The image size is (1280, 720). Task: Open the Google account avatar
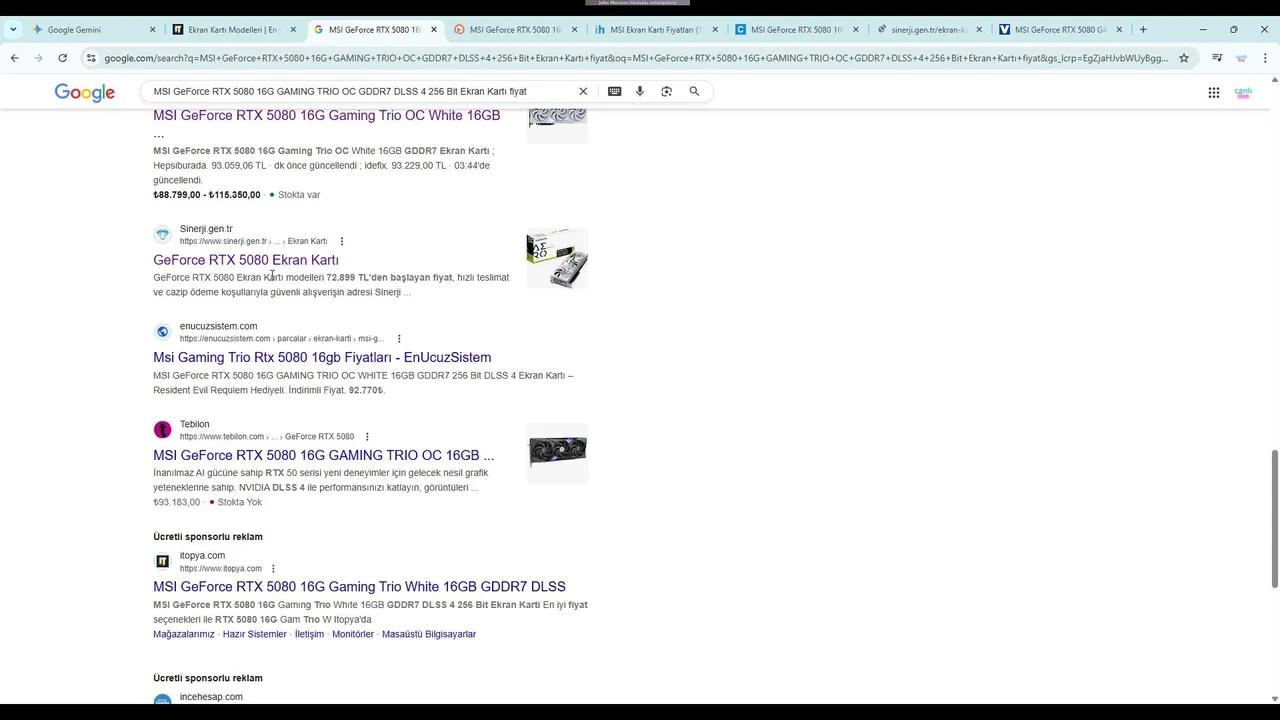click(x=1243, y=92)
